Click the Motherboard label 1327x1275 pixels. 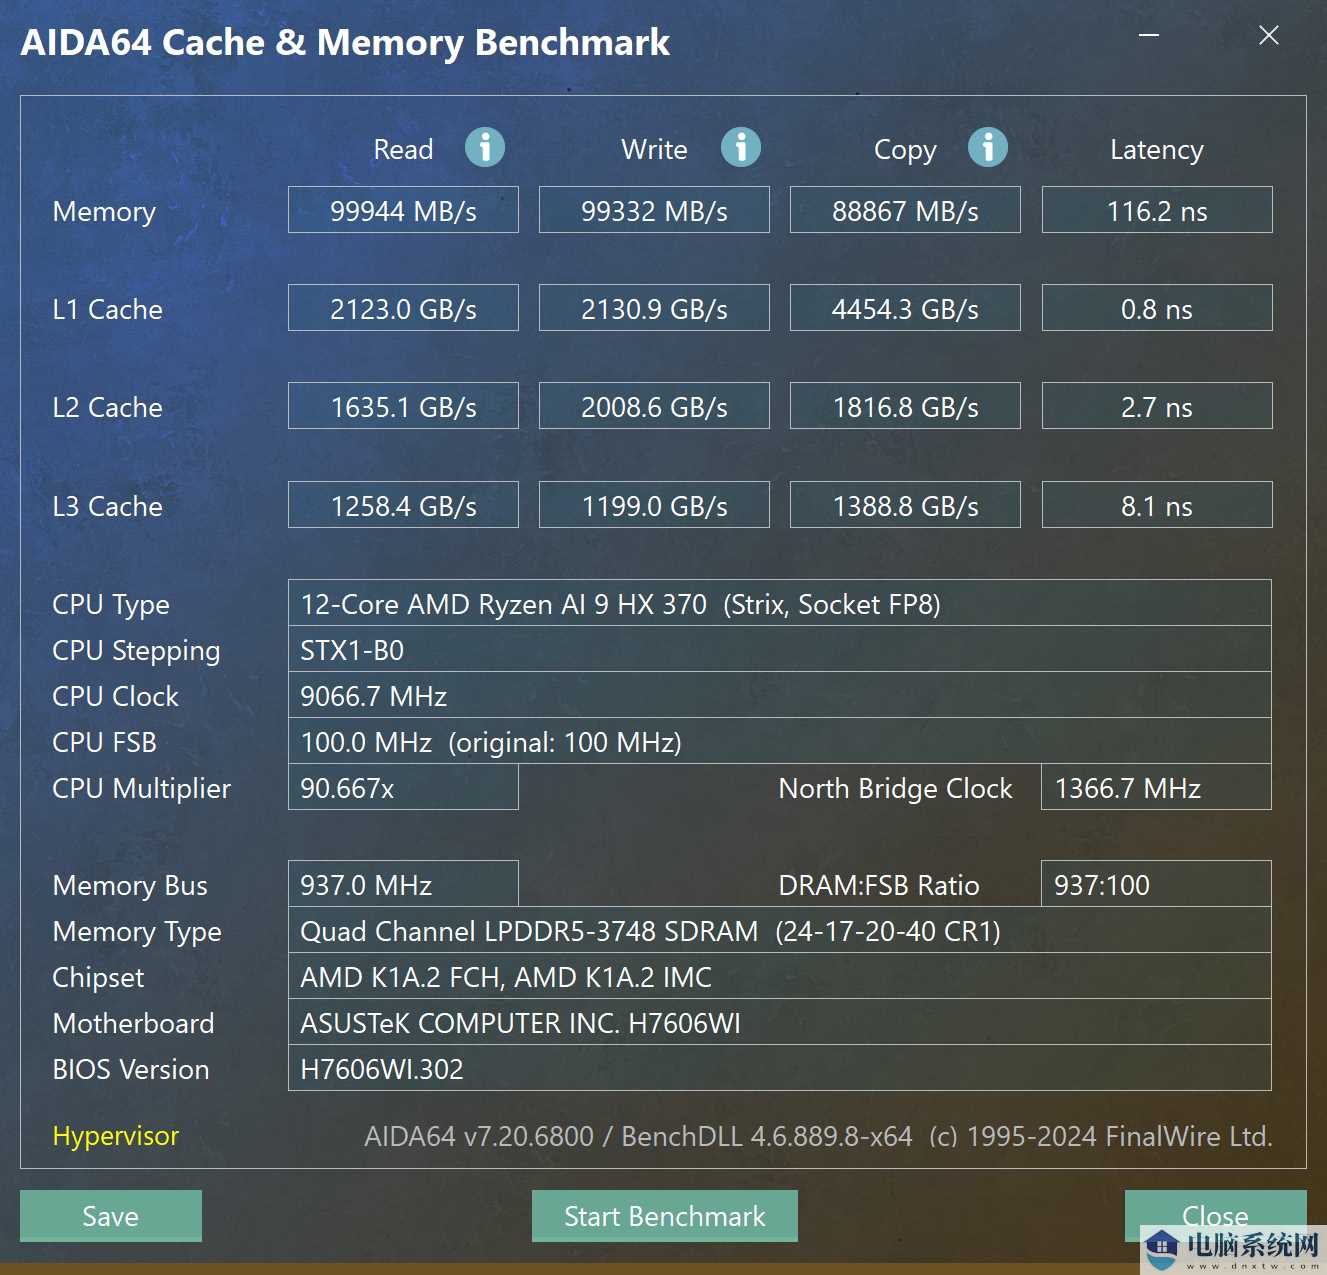133,1023
